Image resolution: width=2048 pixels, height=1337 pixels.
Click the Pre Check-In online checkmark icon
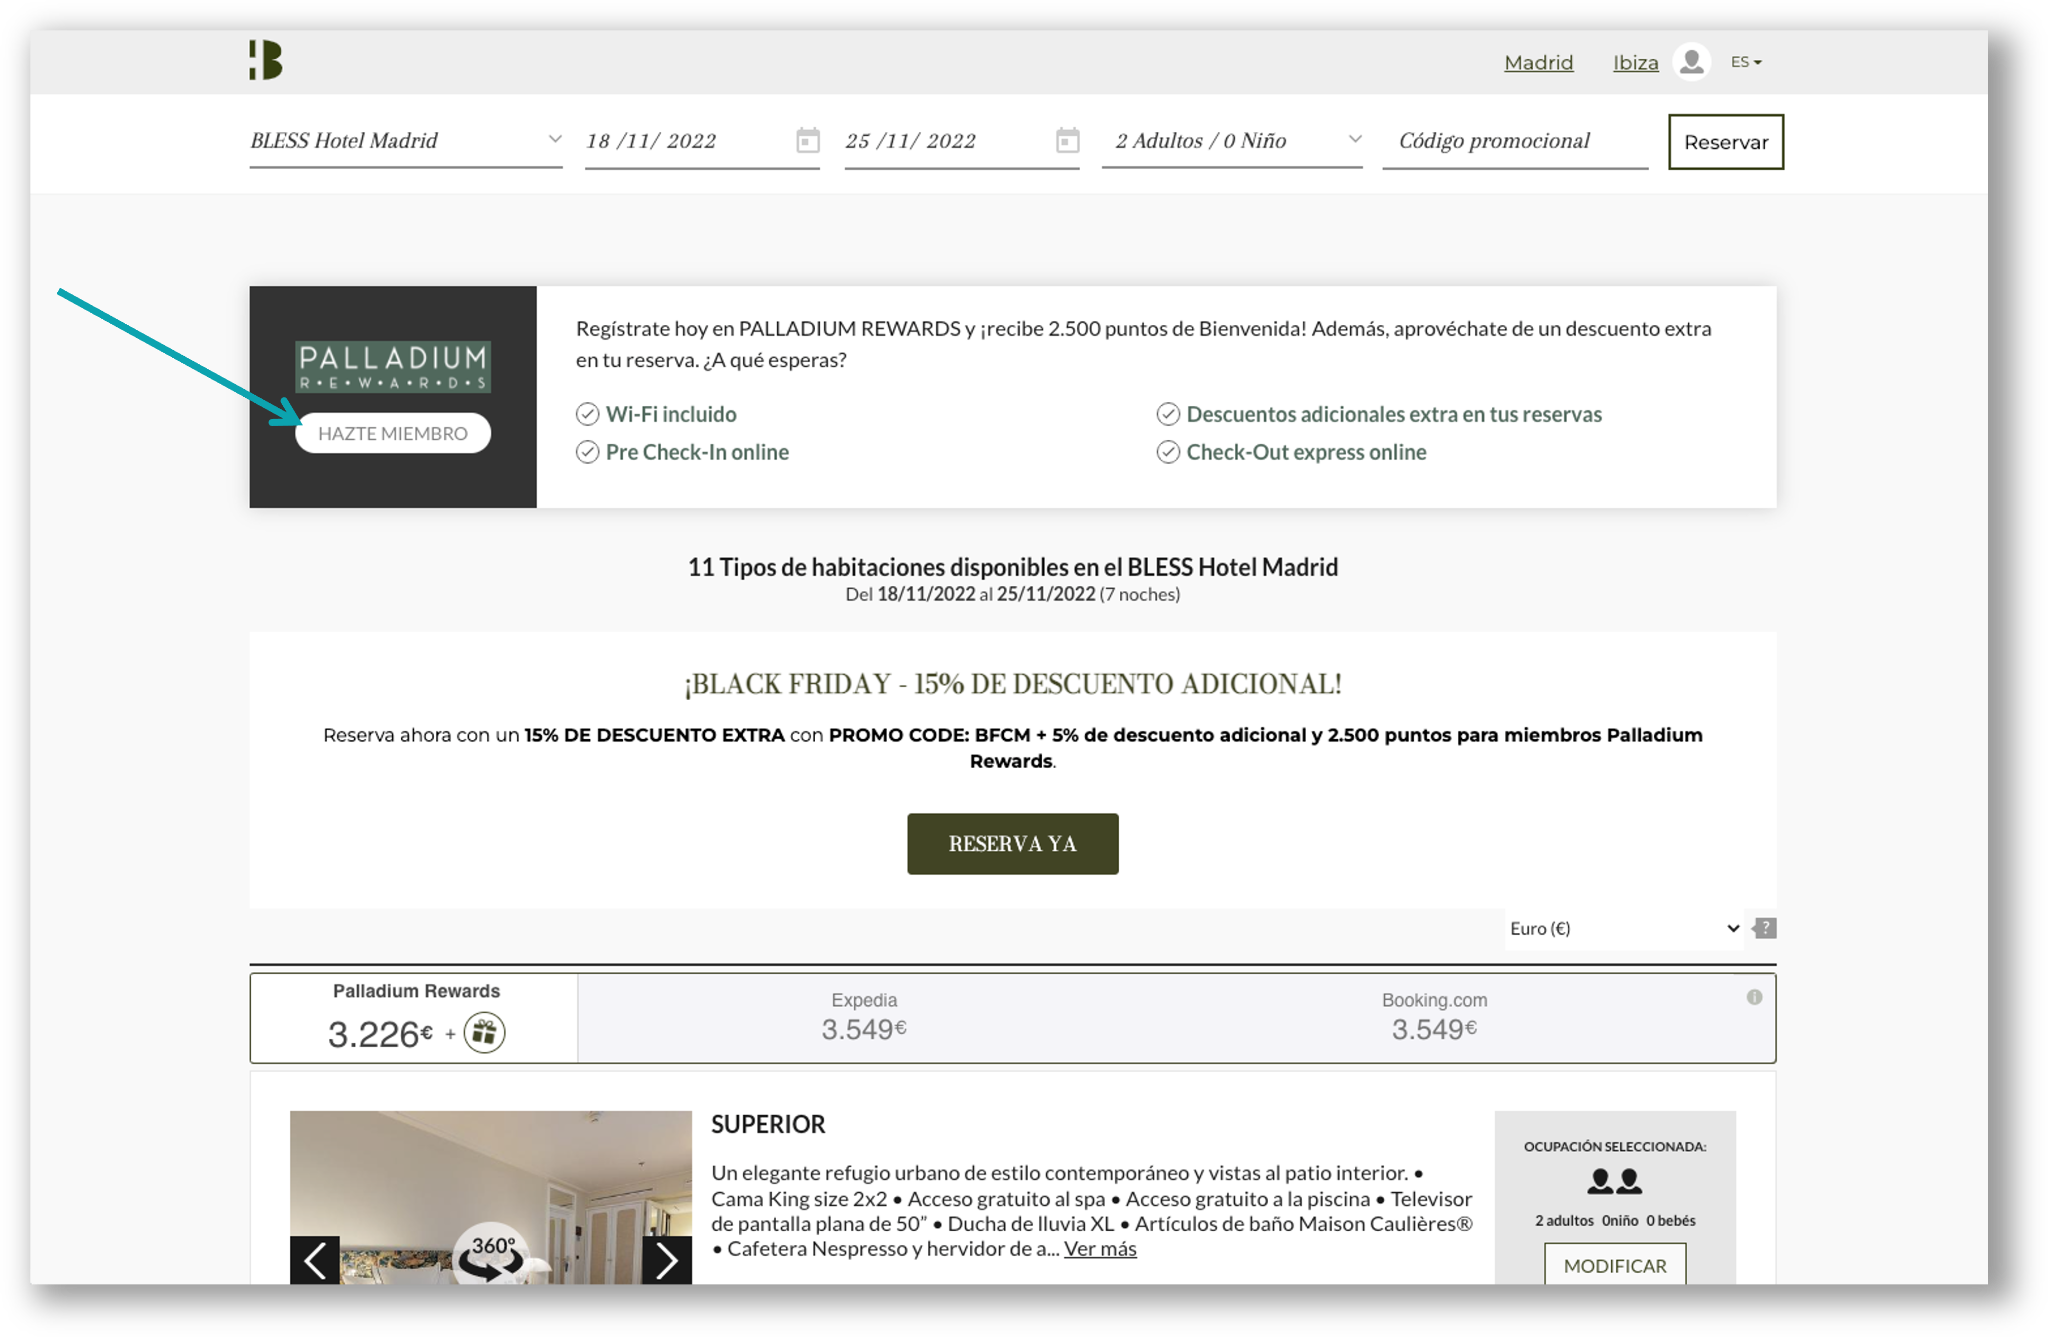pos(588,452)
